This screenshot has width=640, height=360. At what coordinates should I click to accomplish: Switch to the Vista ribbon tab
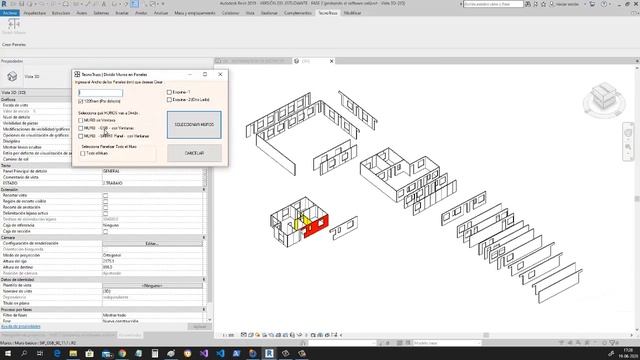click(250, 13)
